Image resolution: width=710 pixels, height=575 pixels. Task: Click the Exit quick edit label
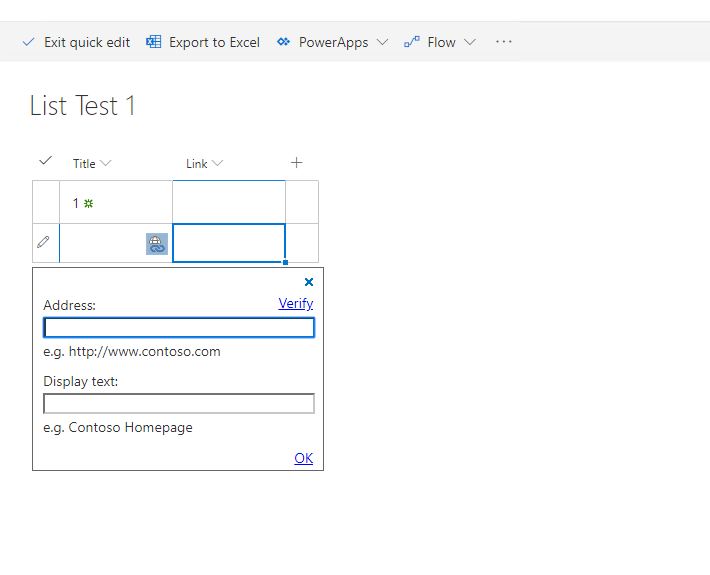87,42
